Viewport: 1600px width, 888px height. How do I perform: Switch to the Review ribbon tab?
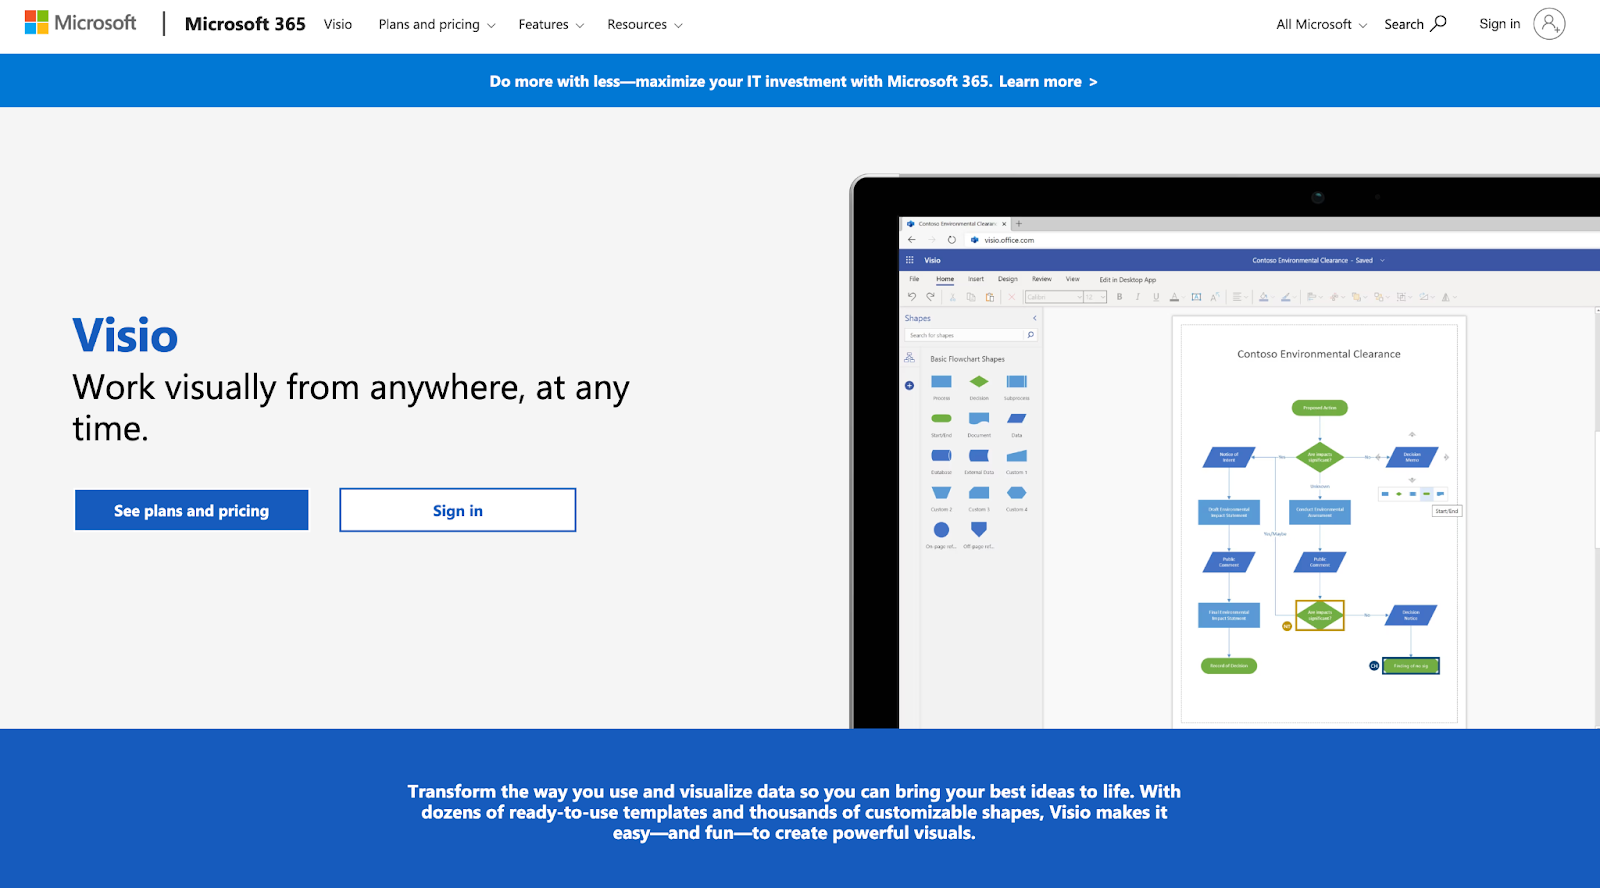(x=1042, y=279)
